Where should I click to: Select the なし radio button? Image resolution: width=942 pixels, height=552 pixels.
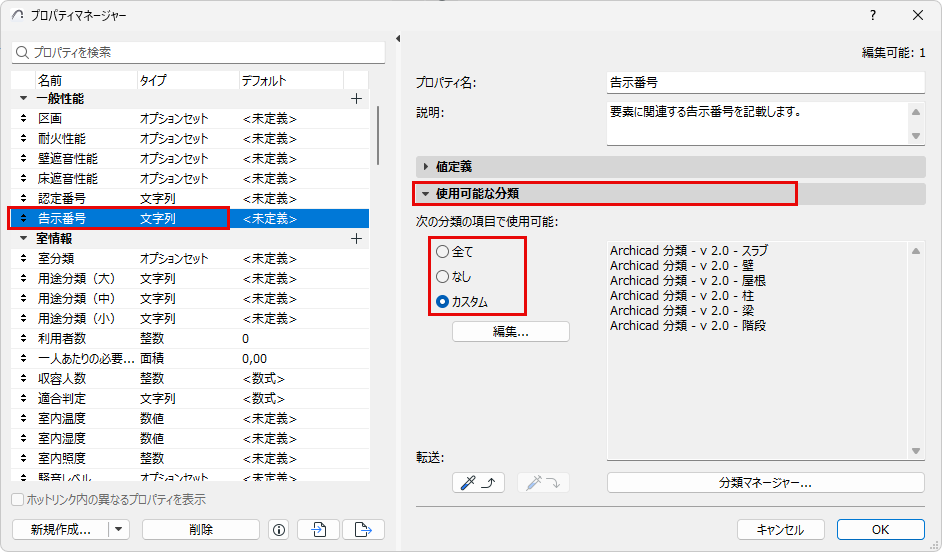pos(443,276)
